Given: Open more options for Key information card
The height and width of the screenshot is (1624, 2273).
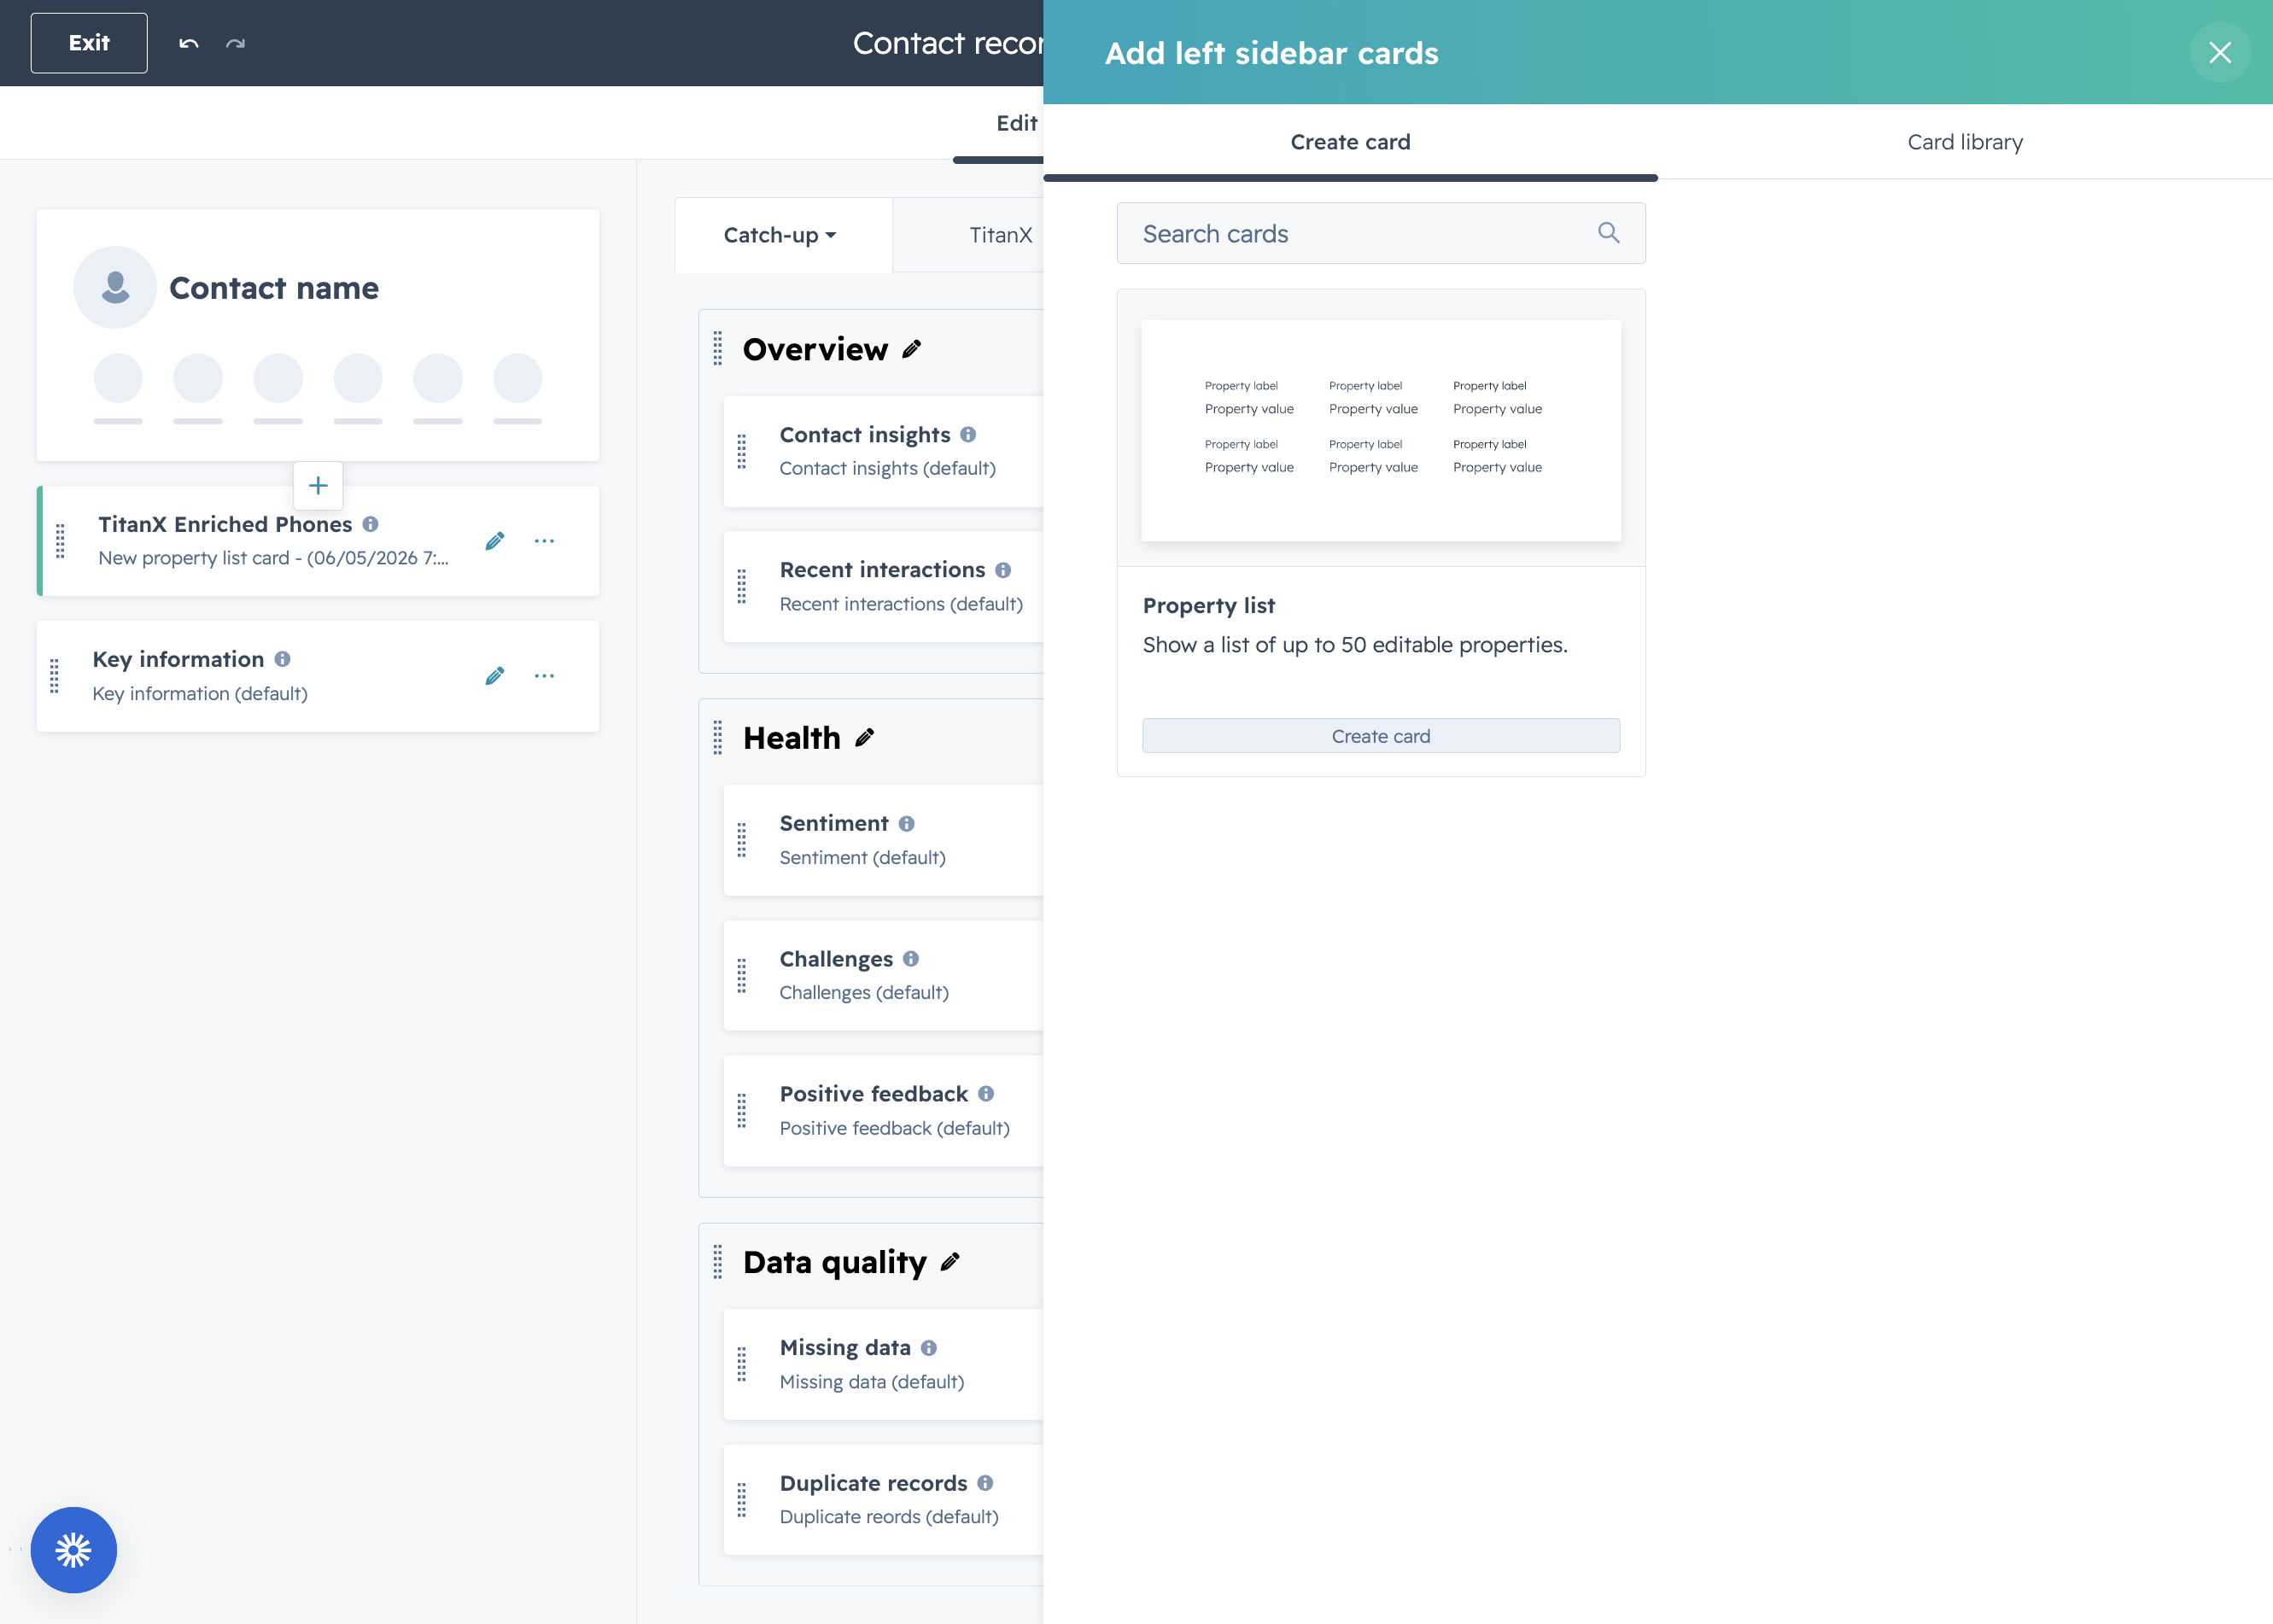Looking at the screenshot, I should pyautogui.click(x=544, y=676).
